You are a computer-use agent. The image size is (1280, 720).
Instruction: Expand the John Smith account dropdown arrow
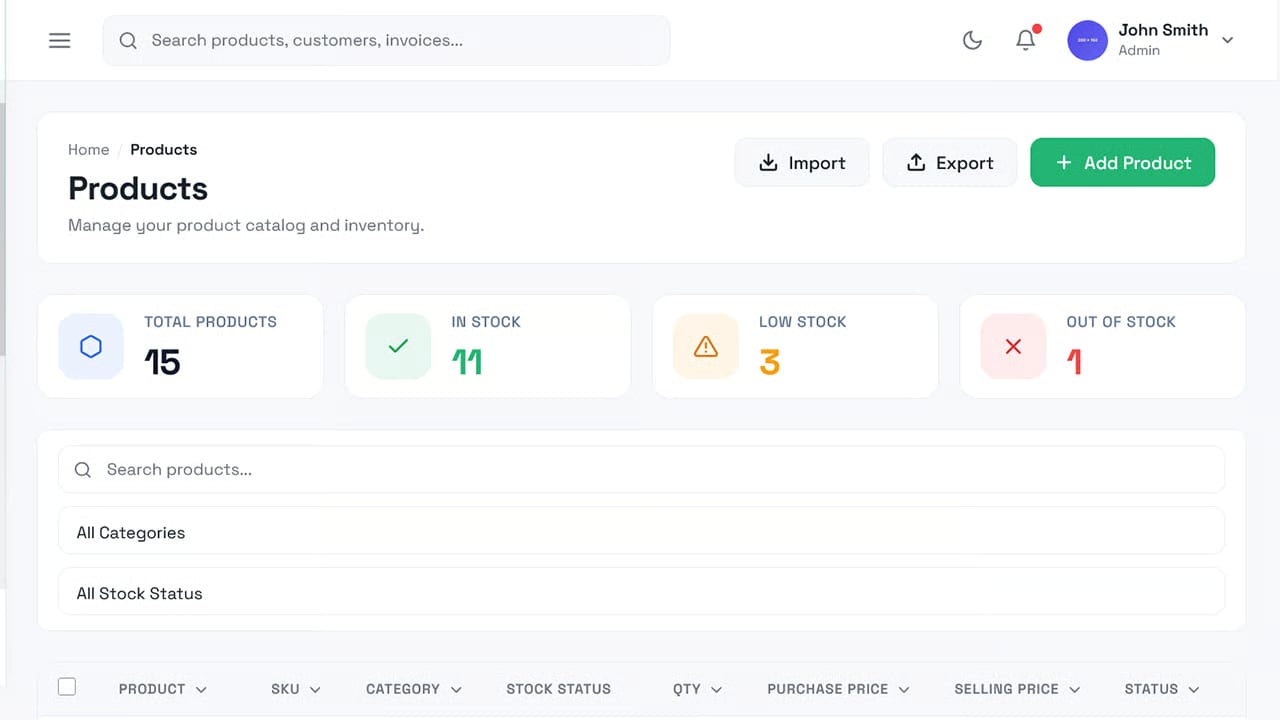tap(1228, 41)
